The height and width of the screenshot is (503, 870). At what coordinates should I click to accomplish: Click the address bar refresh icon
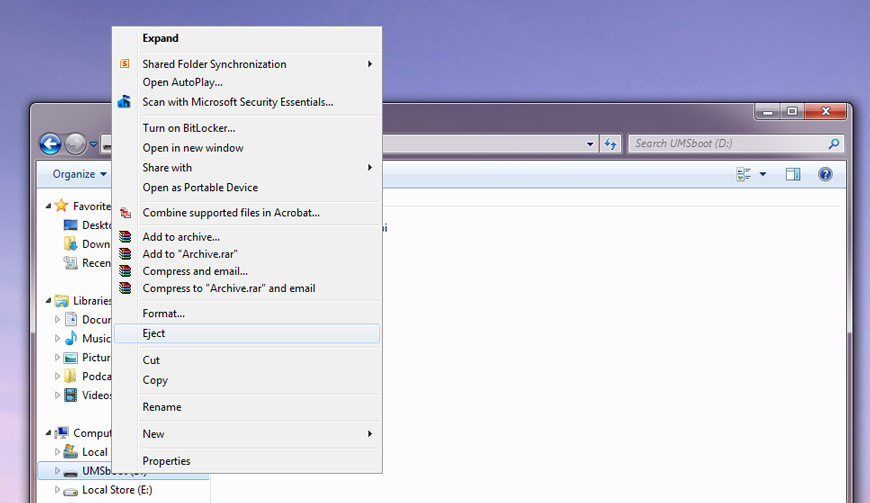coord(611,144)
